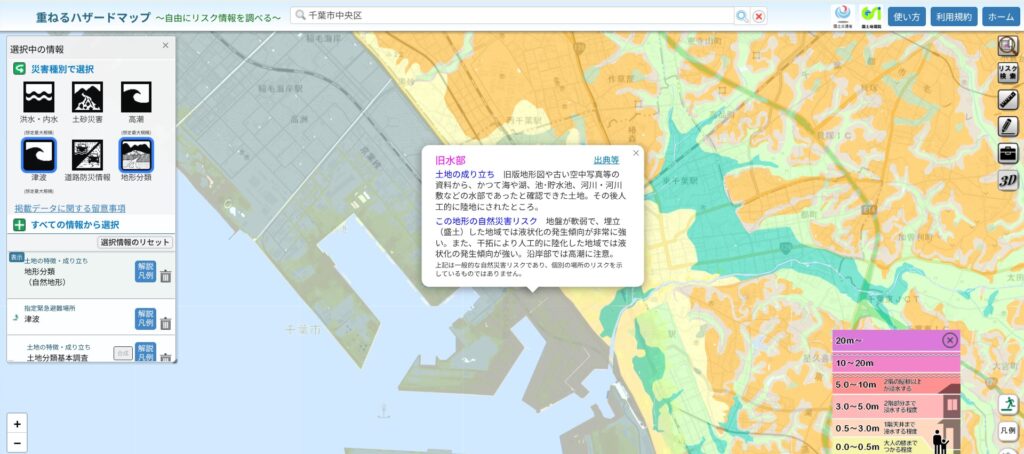Toggle 合成 on 土地分類基本調査 layer

coord(123,353)
